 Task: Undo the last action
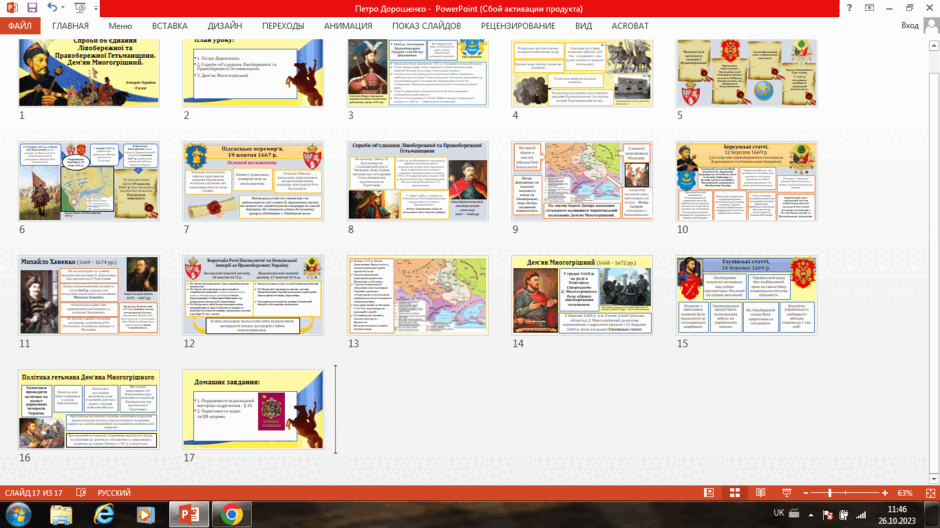52,8
